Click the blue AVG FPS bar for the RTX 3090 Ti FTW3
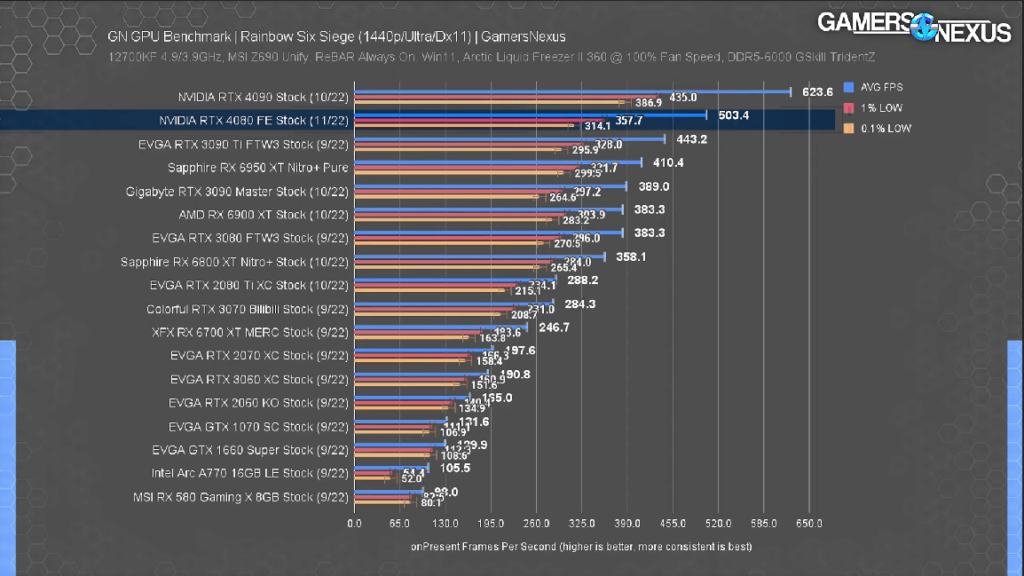Image resolution: width=1024 pixels, height=576 pixels. pyautogui.click(x=509, y=138)
